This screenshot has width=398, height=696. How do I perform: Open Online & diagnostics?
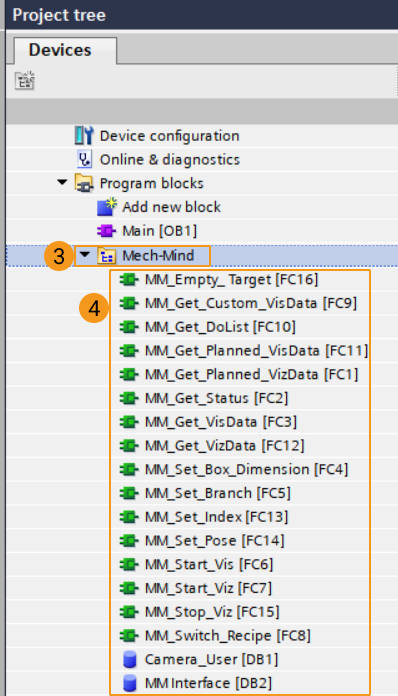(x=170, y=160)
